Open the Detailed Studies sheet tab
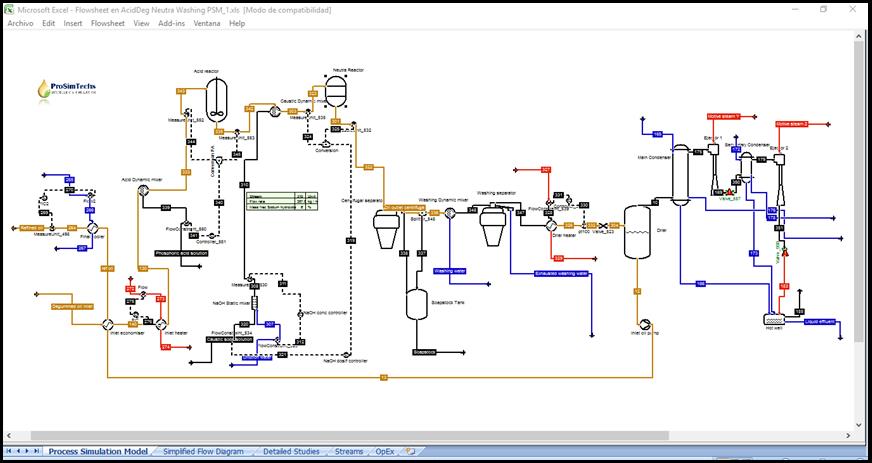872x463 pixels. [291, 452]
